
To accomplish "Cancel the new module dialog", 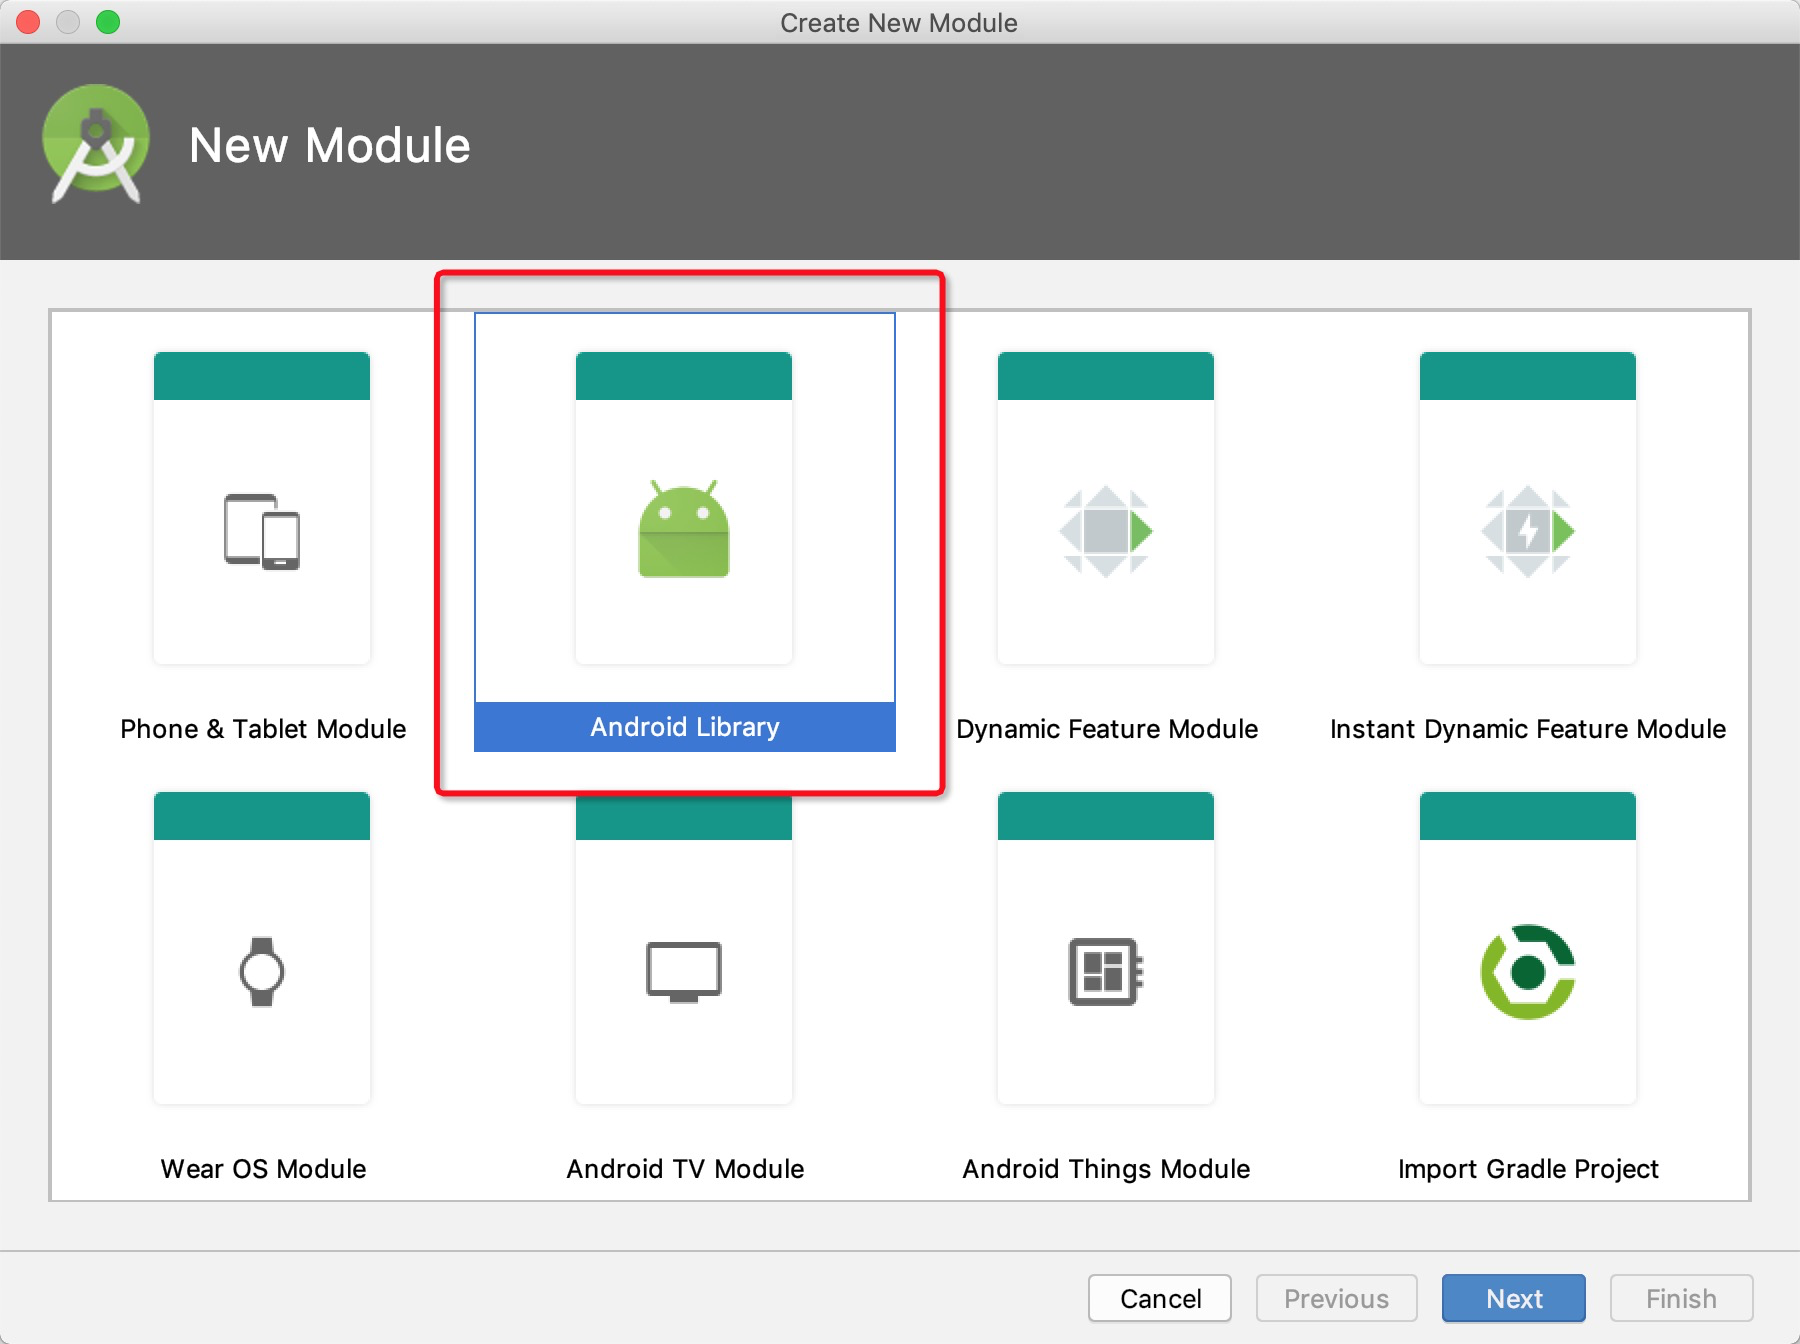I will 1160,1298.
